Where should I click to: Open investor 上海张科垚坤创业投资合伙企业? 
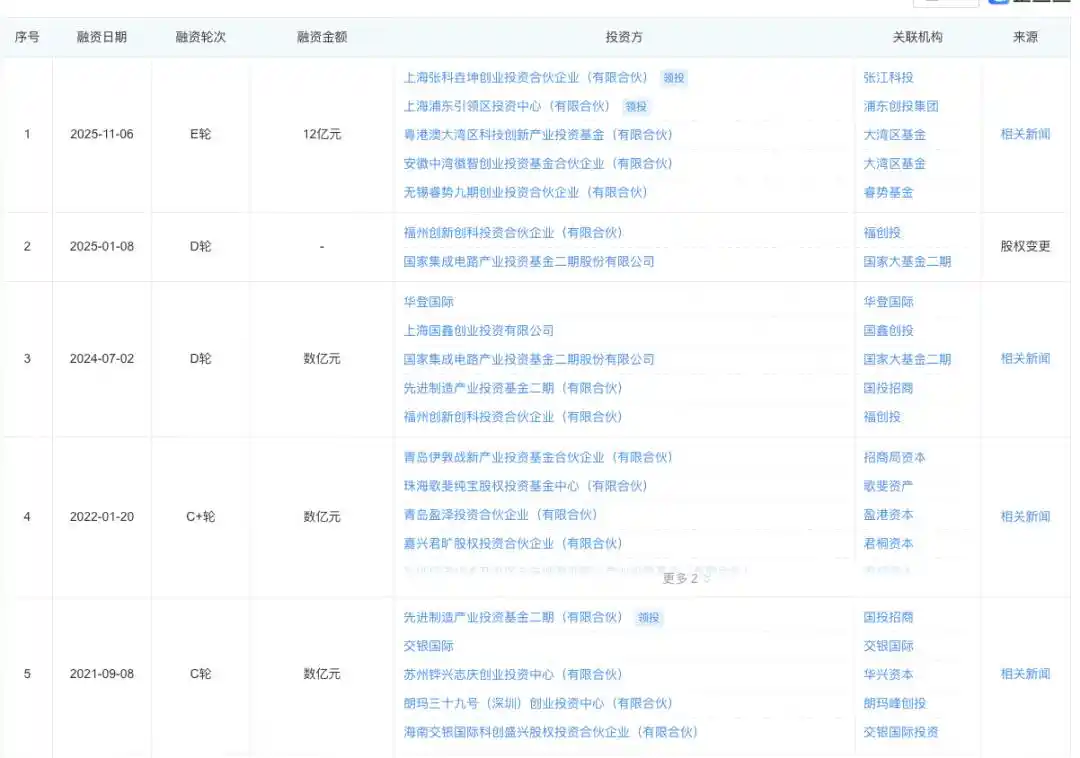tap(526, 78)
